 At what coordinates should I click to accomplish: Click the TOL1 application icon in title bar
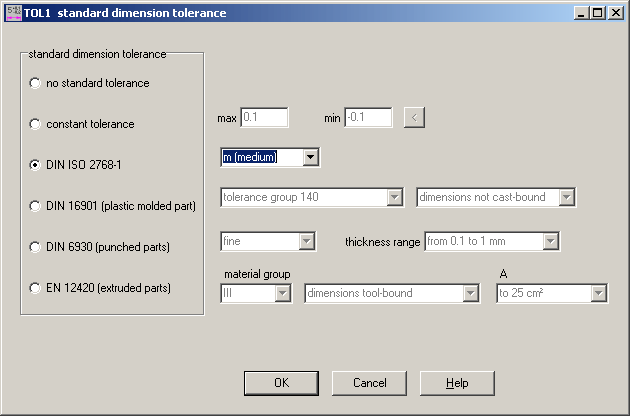point(11,13)
